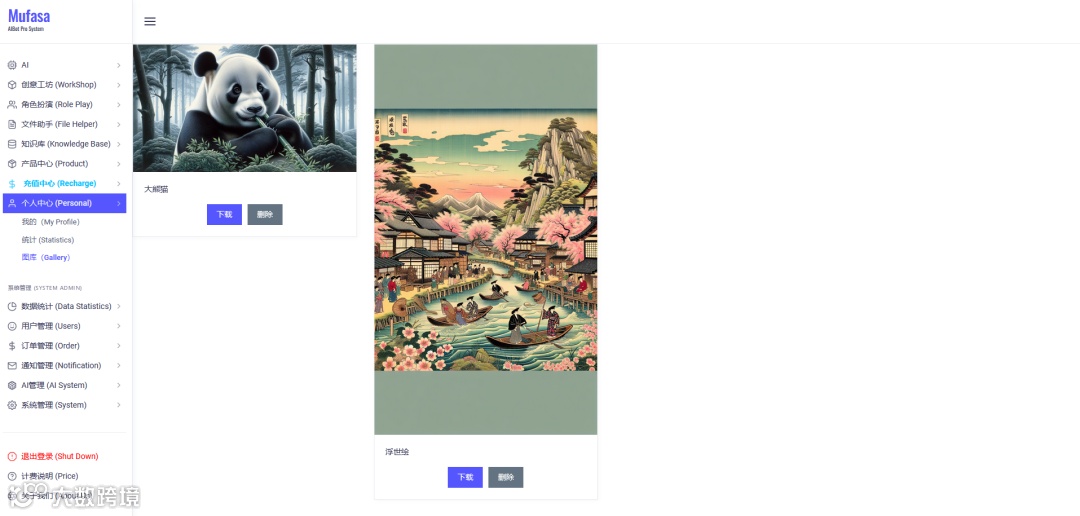
Task: Expand the AI System chevron
Action: [118, 385]
